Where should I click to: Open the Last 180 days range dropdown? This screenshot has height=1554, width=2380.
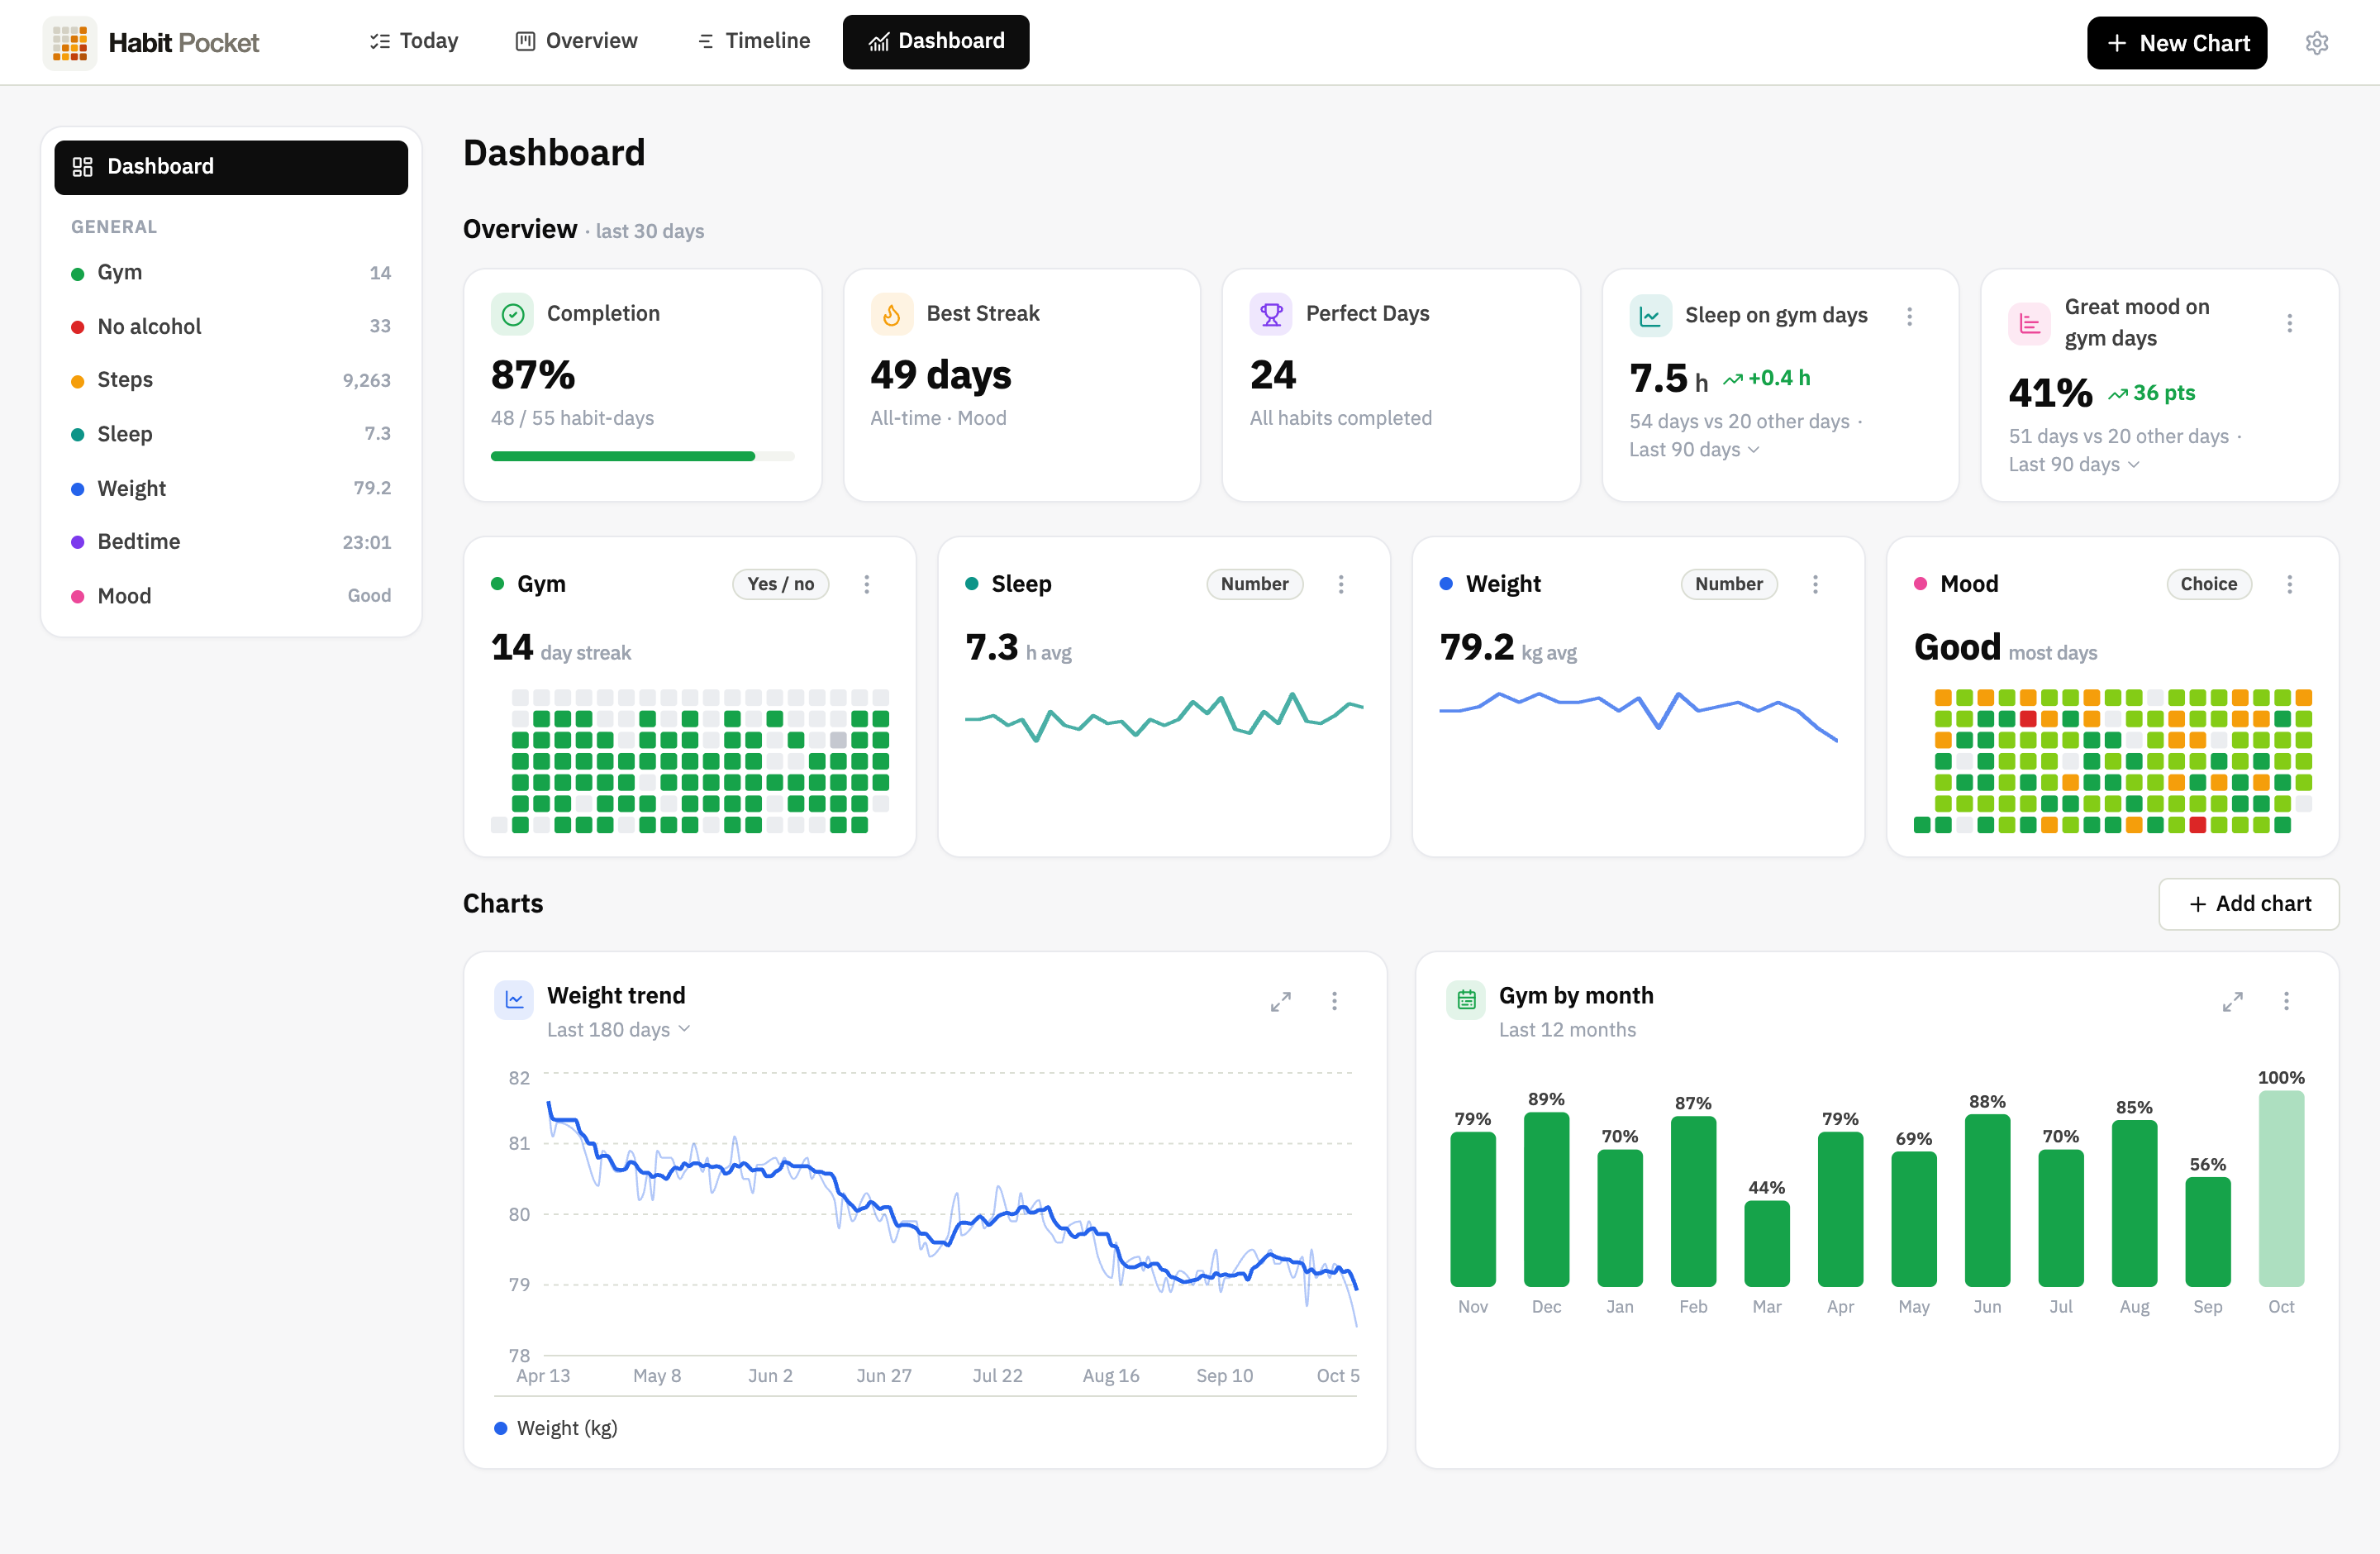pos(618,1030)
